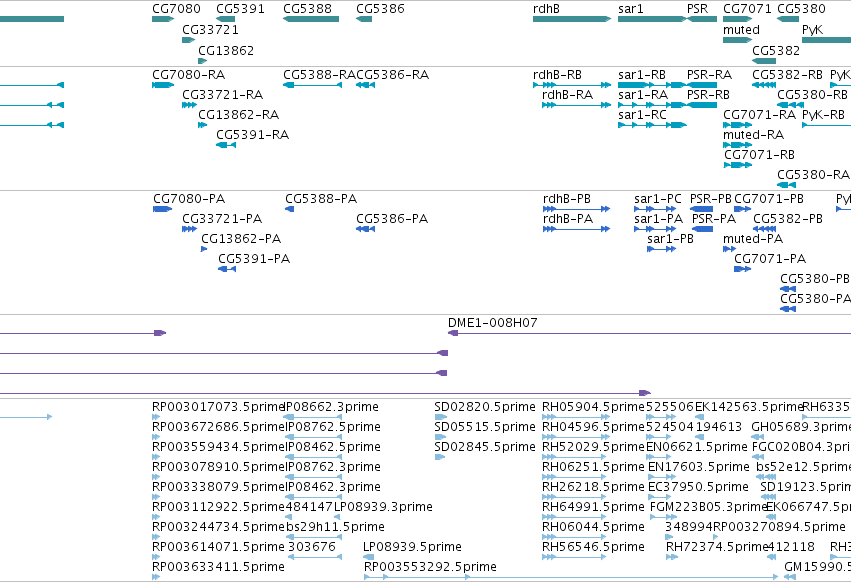Viewport: 851px width, 582px height.
Task: Select the muted-PA protein label
Action: (753, 238)
